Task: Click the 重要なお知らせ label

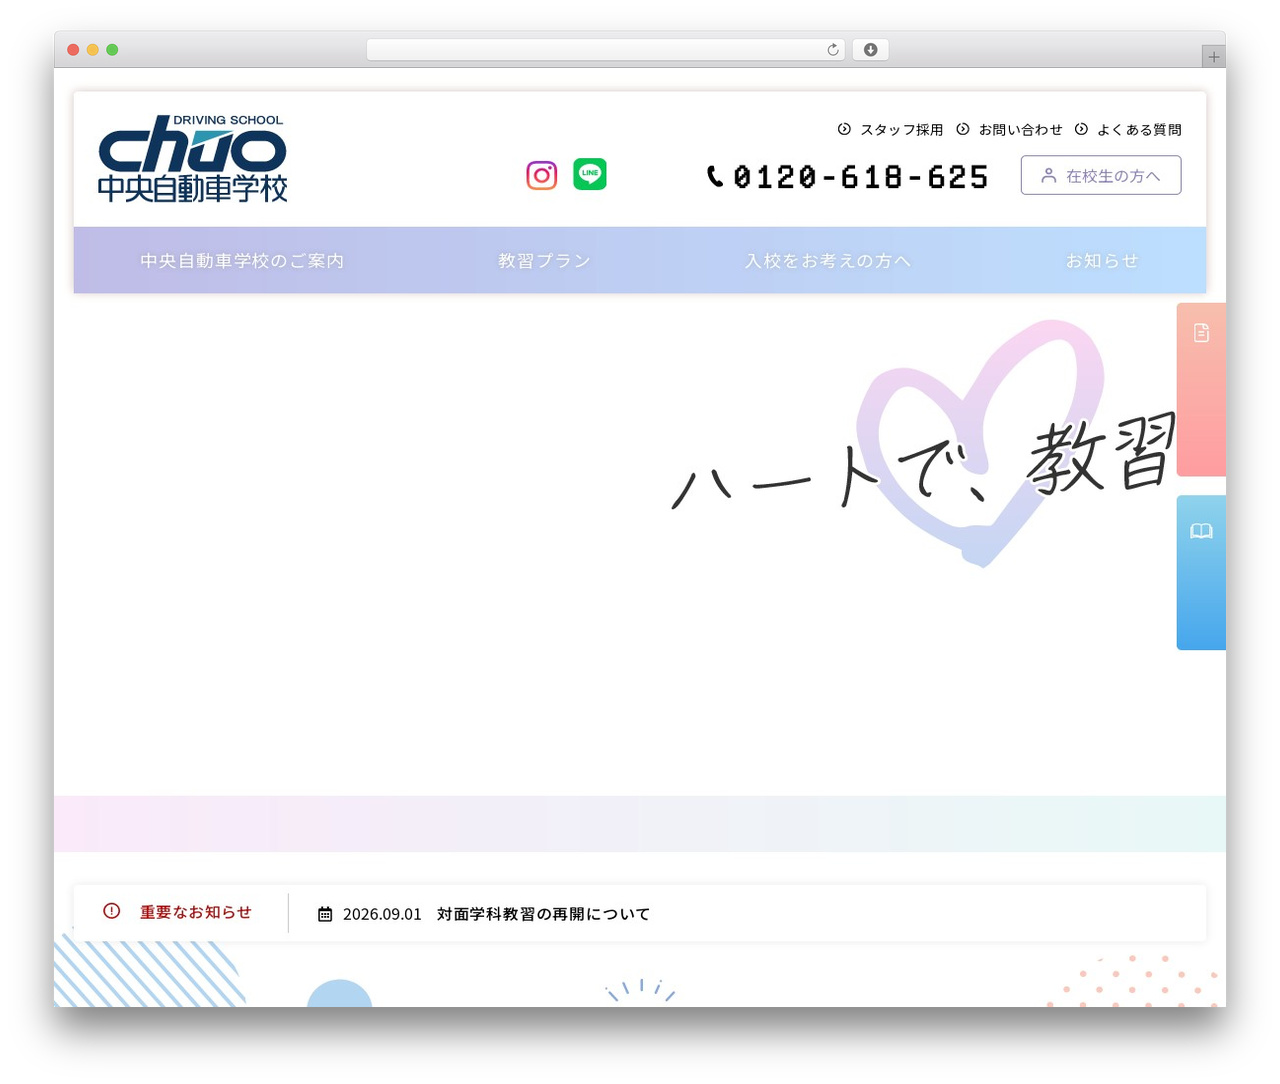Action: (x=196, y=912)
